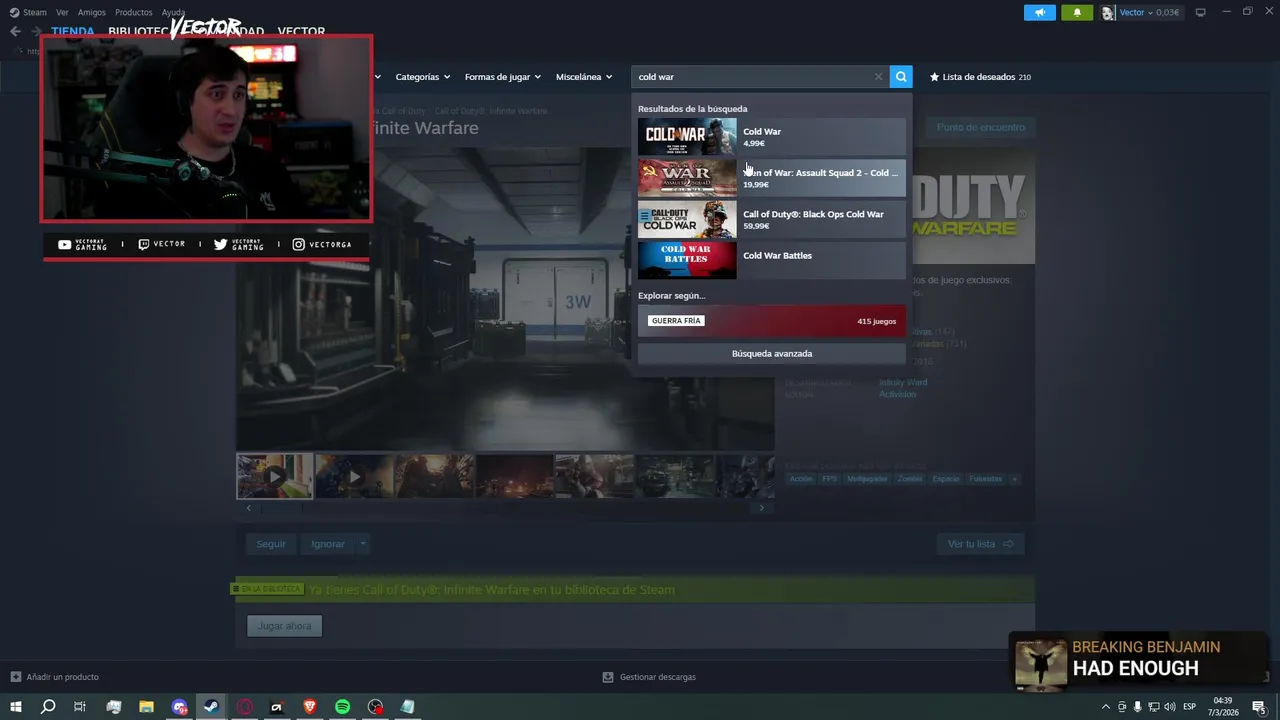Click the Cold War Battles thumbnail

point(687,260)
